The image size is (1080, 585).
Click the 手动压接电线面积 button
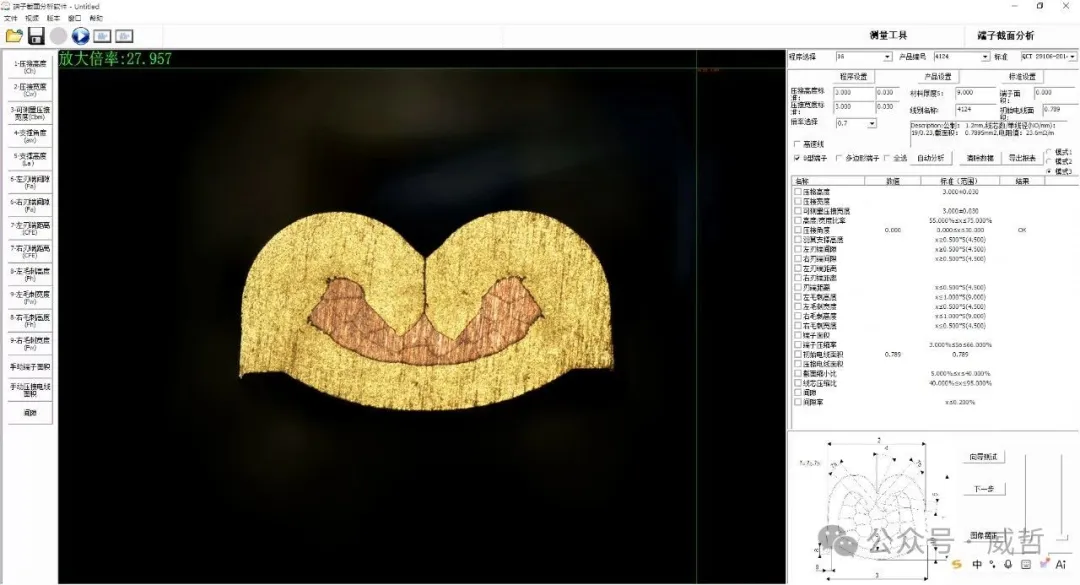point(30,390)
